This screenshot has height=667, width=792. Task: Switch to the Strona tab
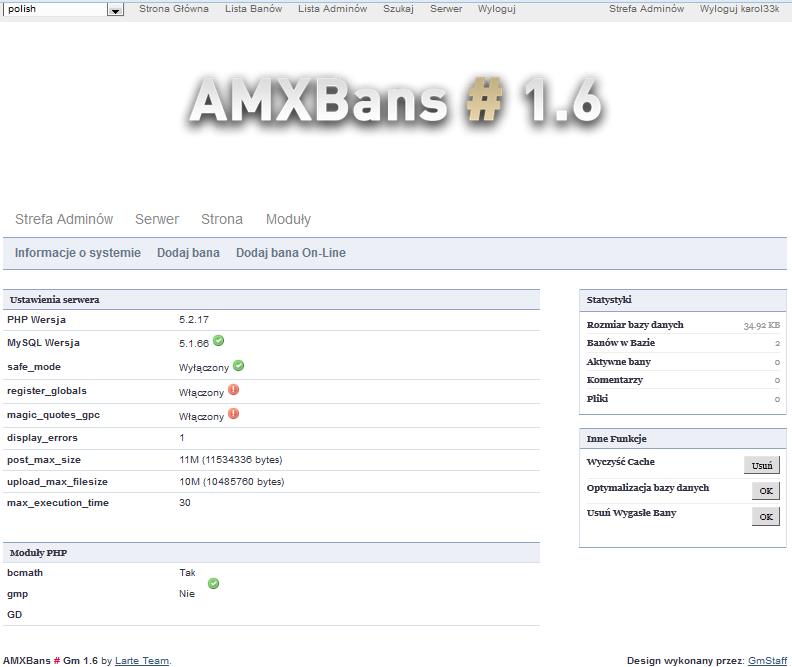[x=222, y=219]
